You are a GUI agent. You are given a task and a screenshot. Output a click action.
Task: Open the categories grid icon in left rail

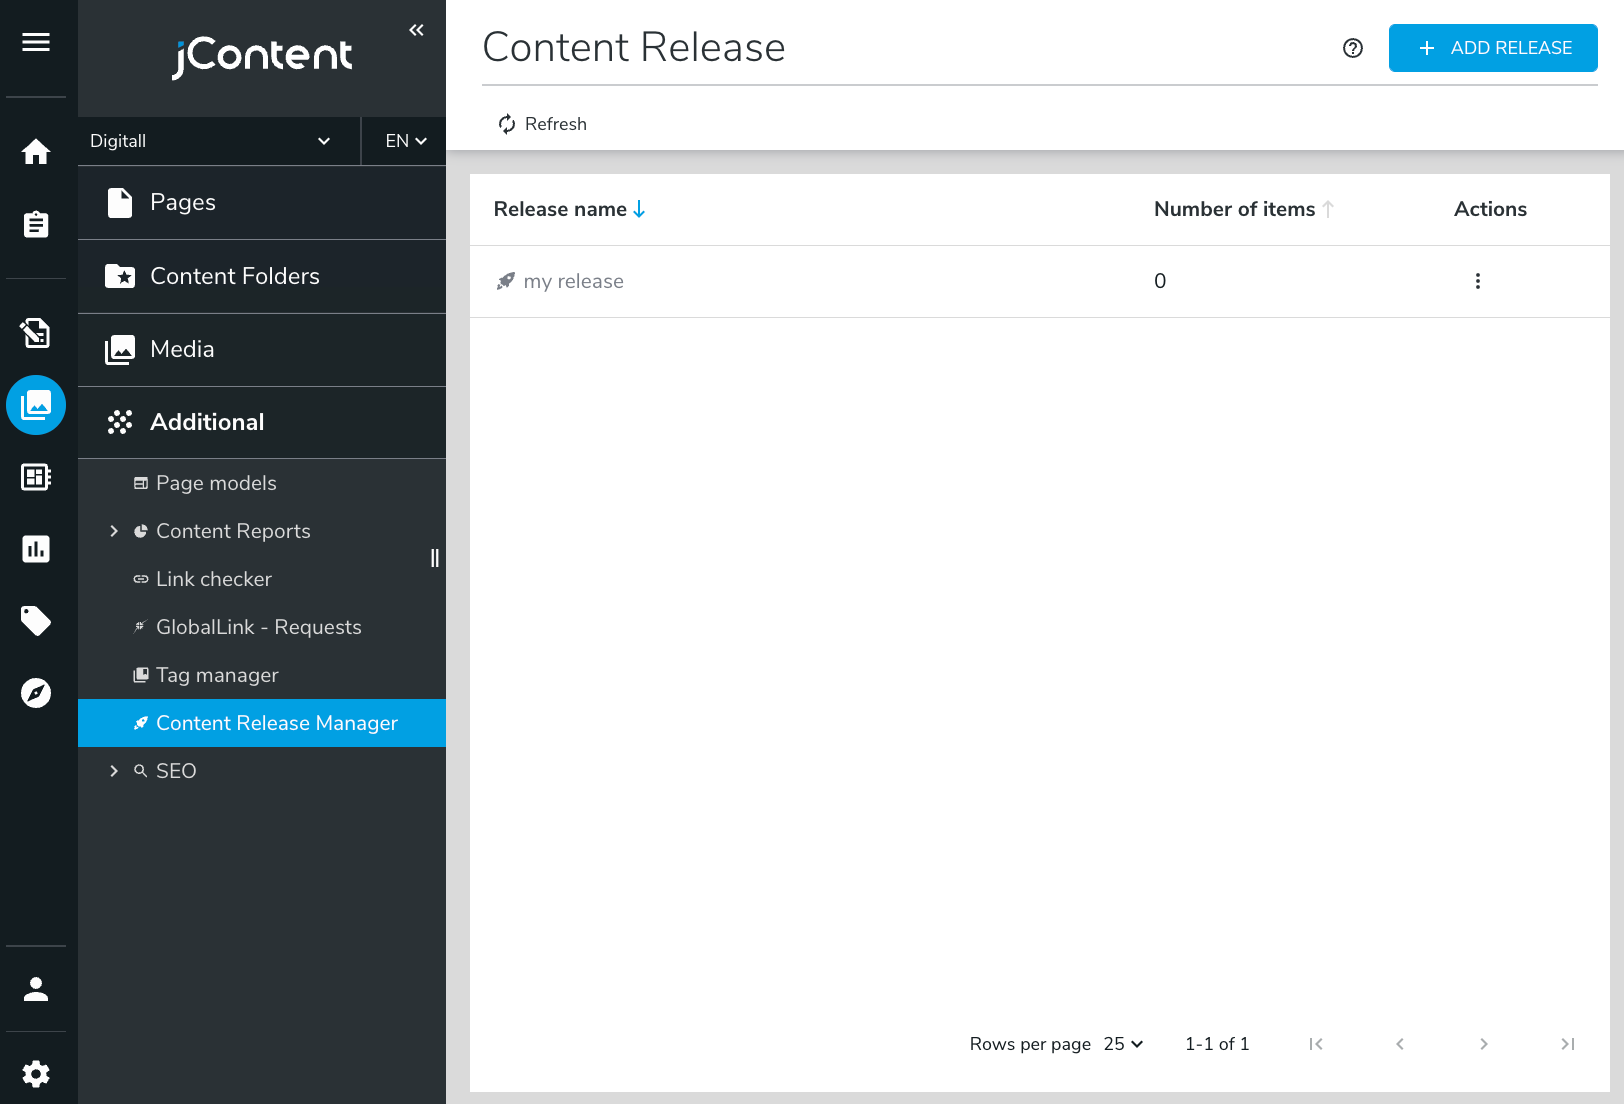click(x=36, y=477)
